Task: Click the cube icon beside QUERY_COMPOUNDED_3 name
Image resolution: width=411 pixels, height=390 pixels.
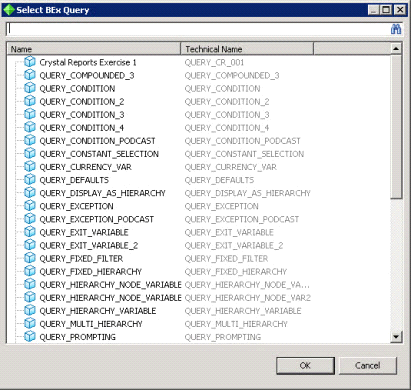Action: click(30, 75)
